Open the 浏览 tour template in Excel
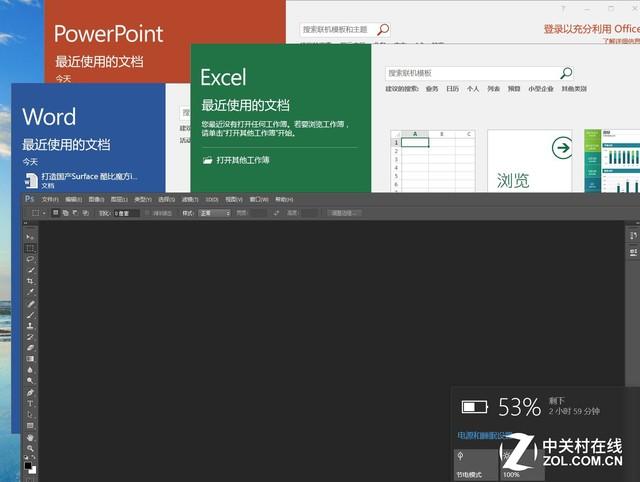Image resolution: width=640 pixels, height=482 pixels. 530,161
